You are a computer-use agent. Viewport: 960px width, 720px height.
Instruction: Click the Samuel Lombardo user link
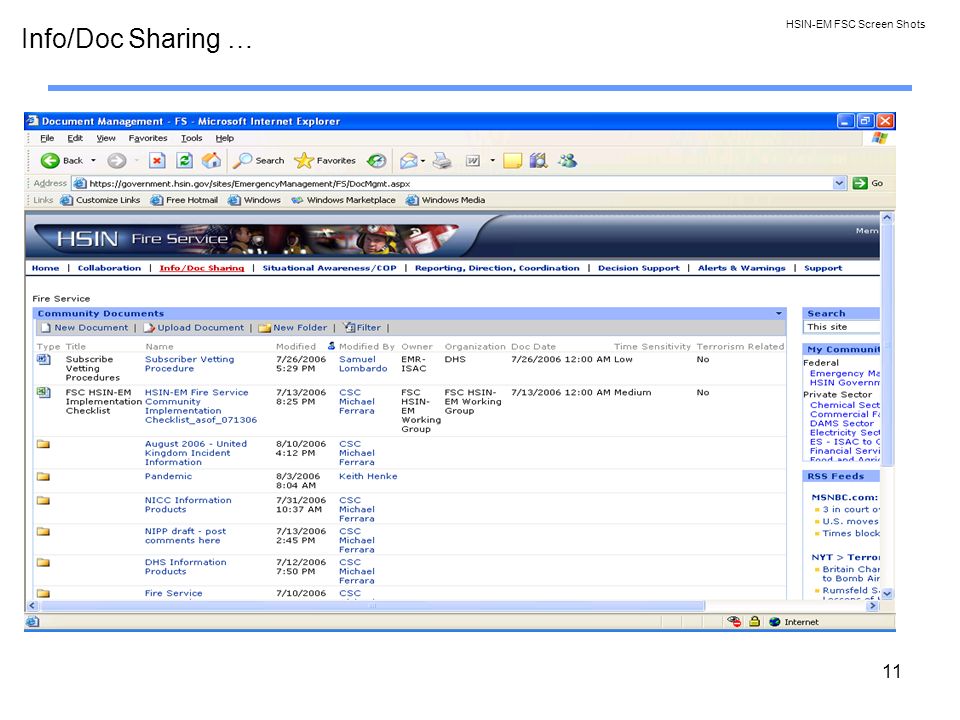point(363,364)
